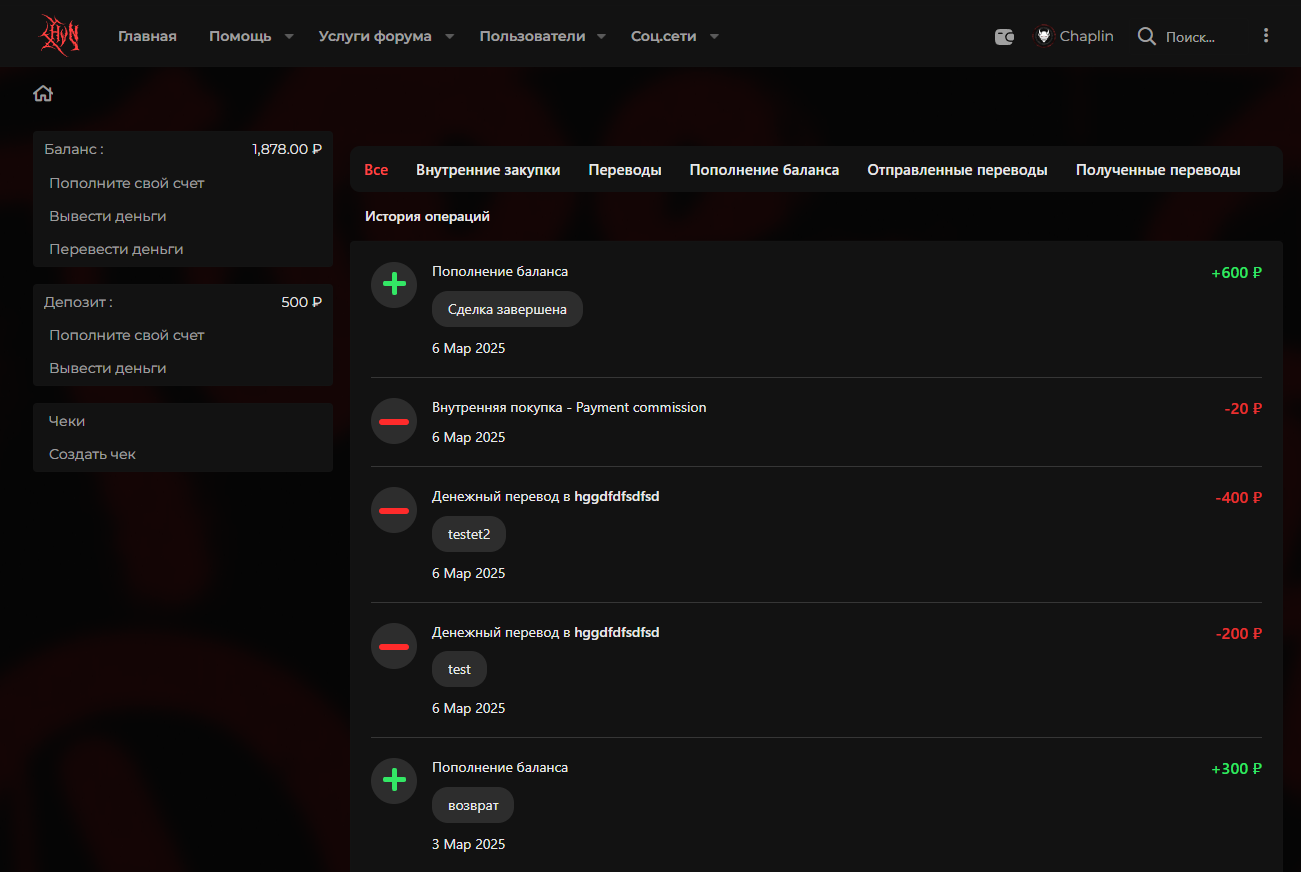
Task: Click the возврат comment pill
Action: [x=473, y=805]
